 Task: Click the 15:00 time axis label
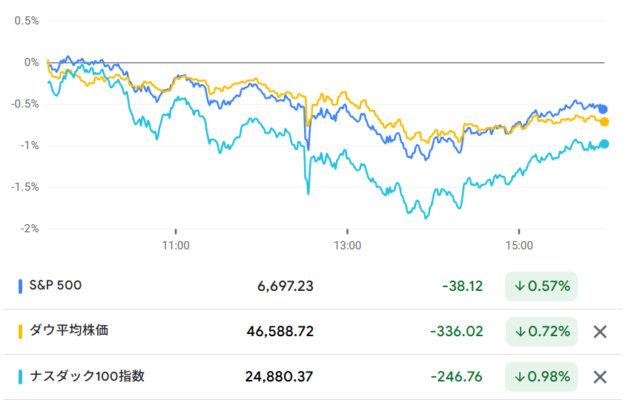(518, 244)
